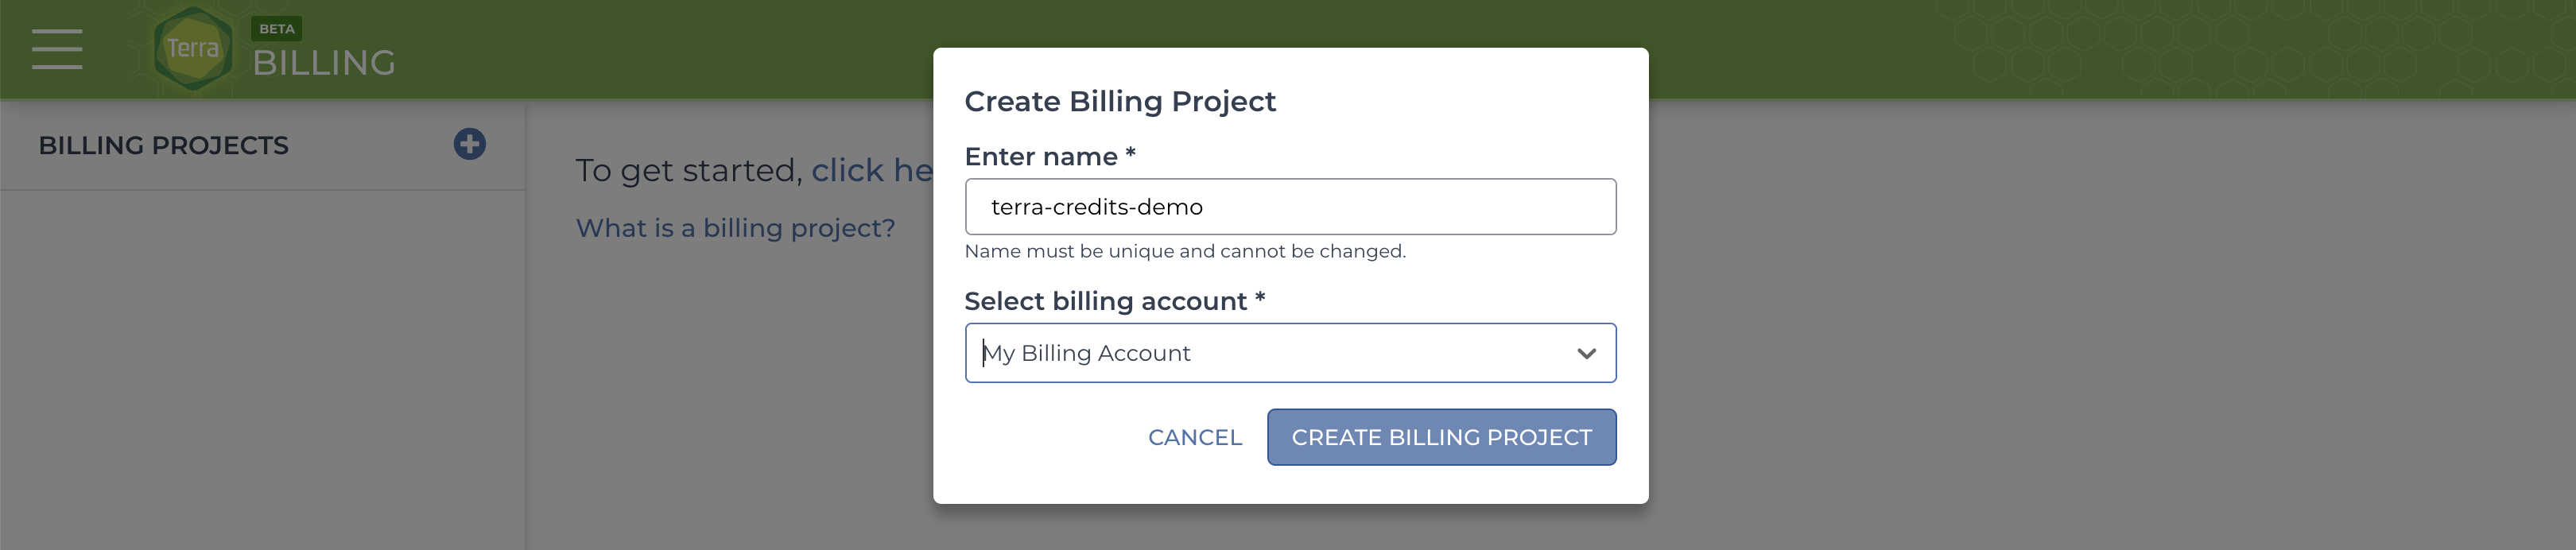Click the Enter name input field
The image size is (2576, 550).
pos(1290,207)
